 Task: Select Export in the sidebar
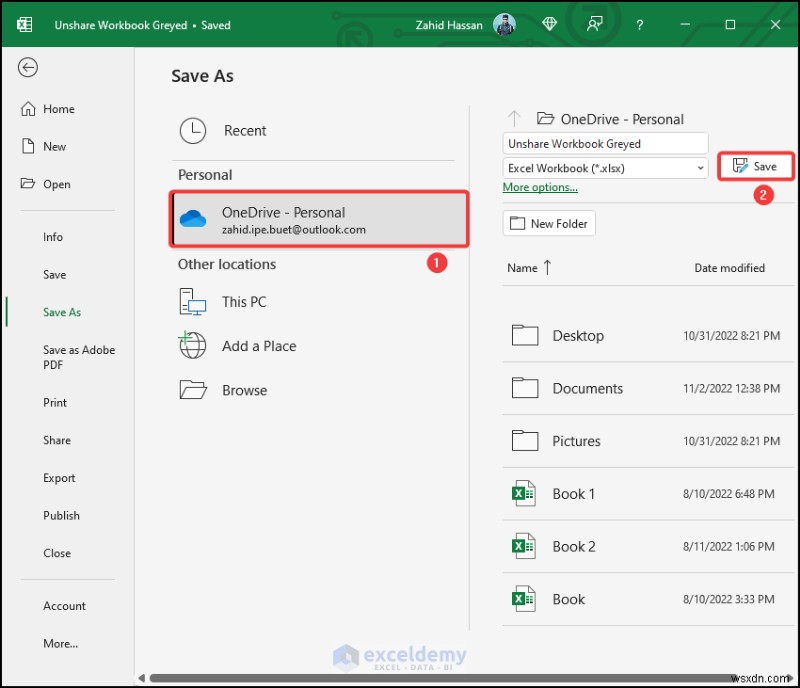[59, 478]
